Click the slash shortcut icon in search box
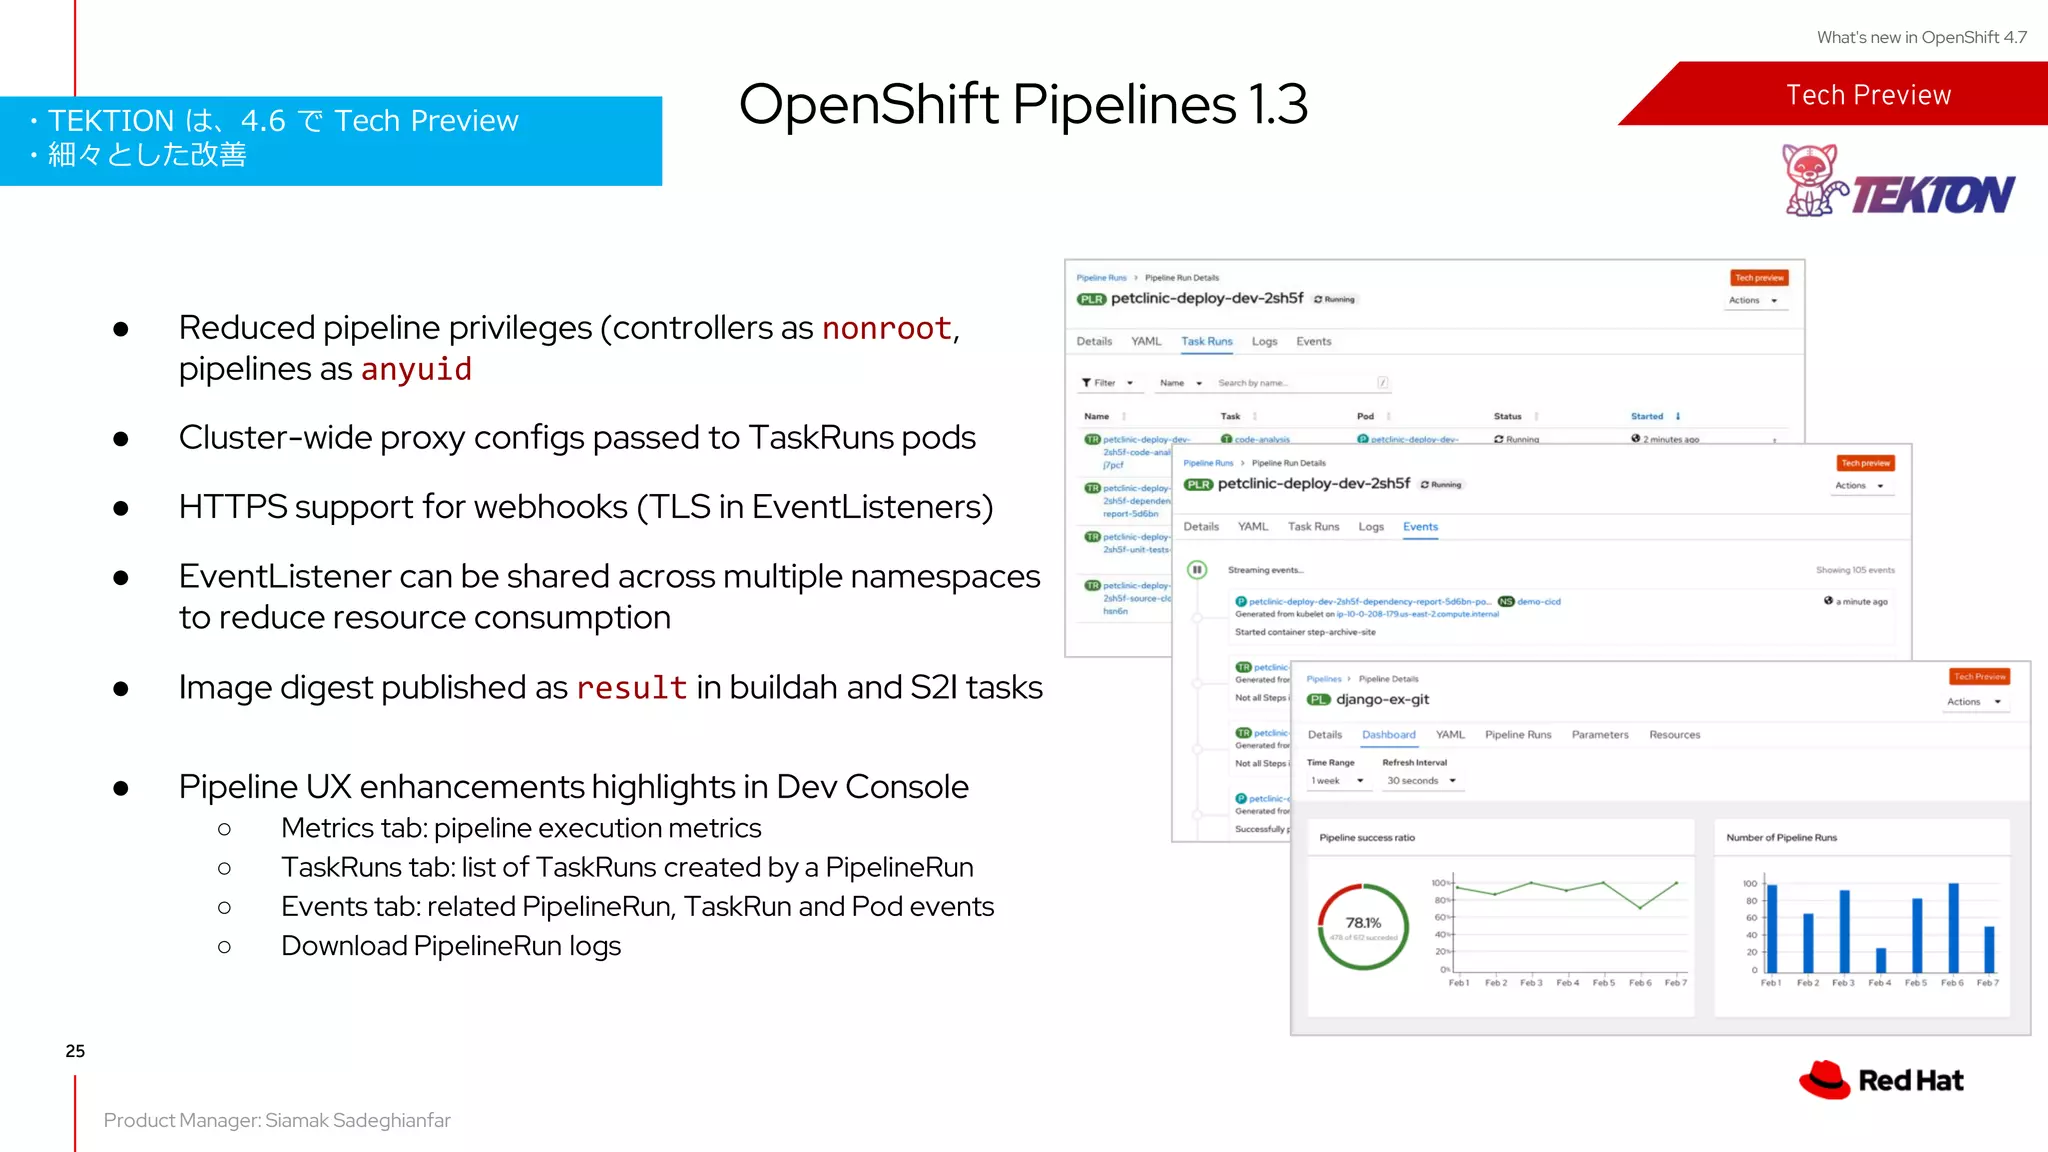2048x1152 pixels. click(x=1383, y=383)
